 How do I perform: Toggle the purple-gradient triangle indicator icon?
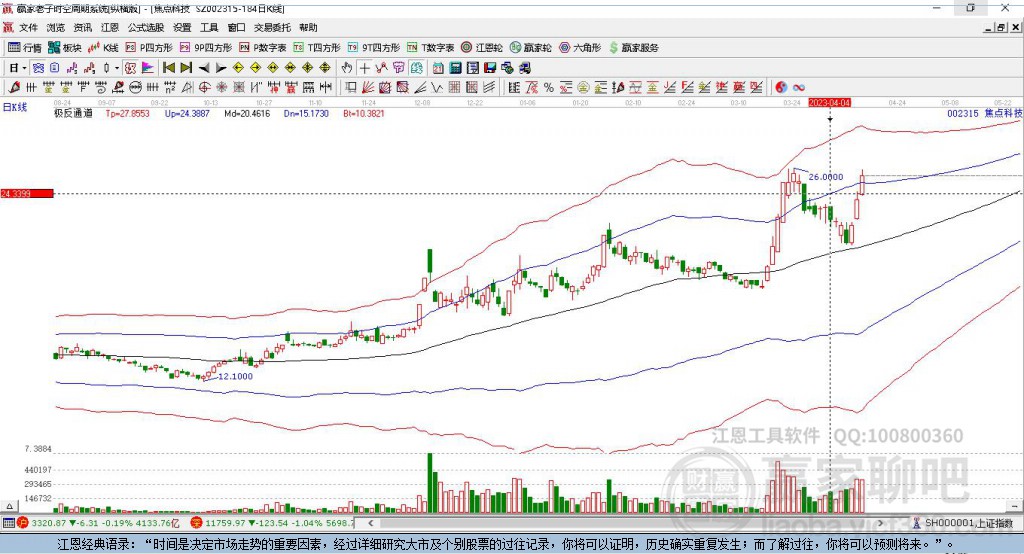pyautogui.click(x=148, y=68)
